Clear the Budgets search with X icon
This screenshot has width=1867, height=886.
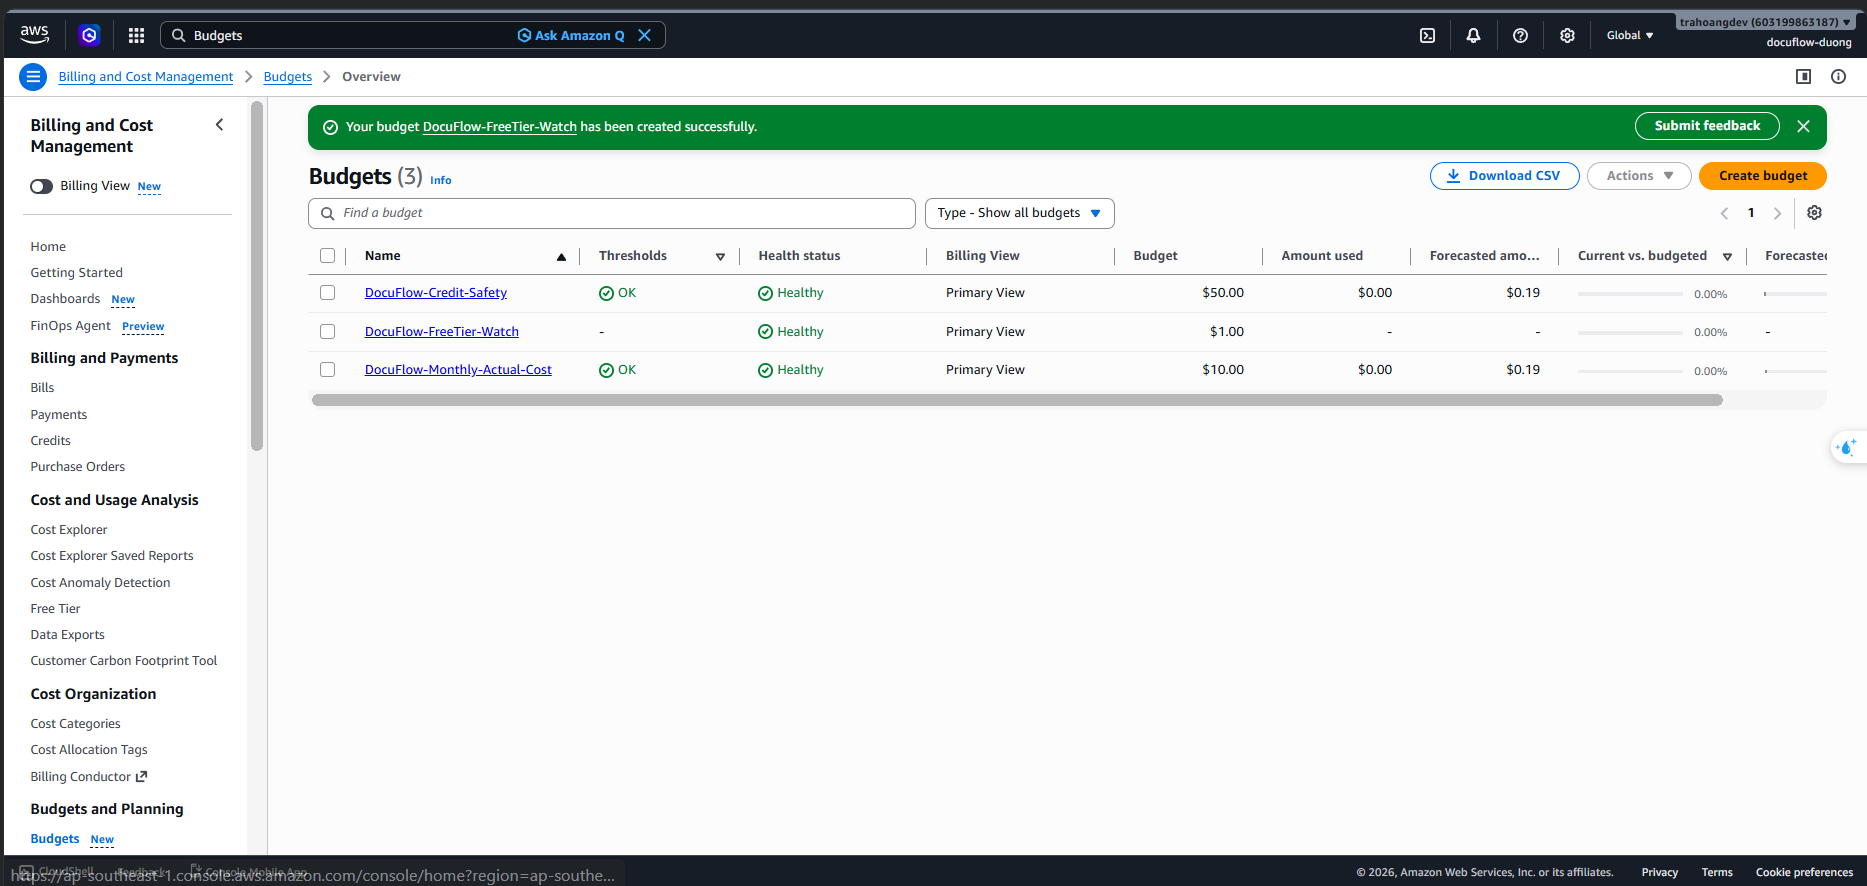point(645,35)
